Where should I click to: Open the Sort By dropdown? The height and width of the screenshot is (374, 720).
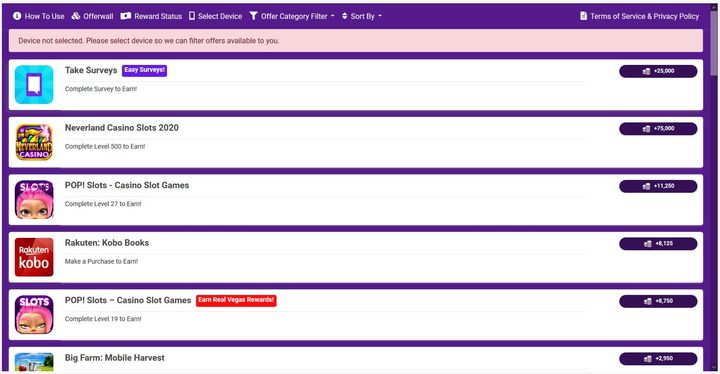(362, 16)
